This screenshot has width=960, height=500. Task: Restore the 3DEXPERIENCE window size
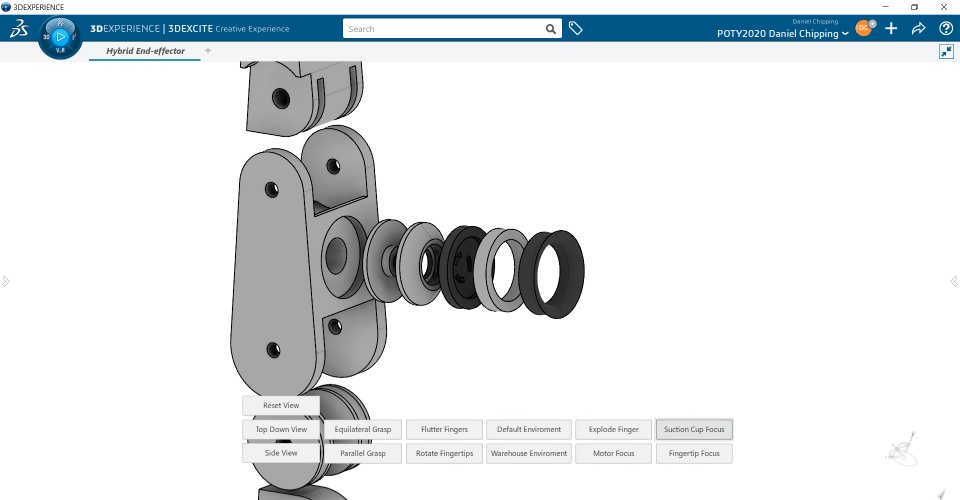point(914,7)
